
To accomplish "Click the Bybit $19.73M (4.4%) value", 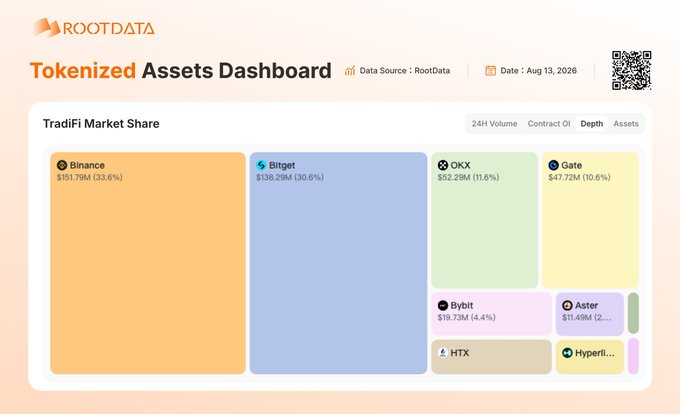I will click(467, 318).
